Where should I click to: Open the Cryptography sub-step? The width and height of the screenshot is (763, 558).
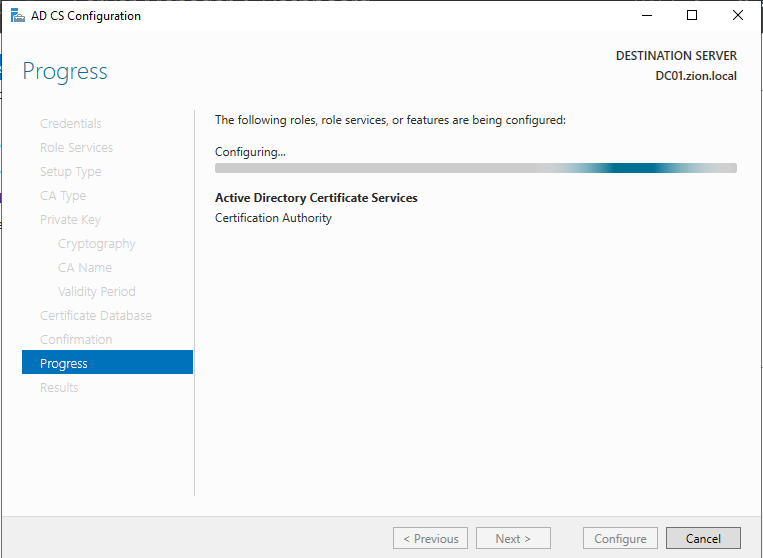96,244
